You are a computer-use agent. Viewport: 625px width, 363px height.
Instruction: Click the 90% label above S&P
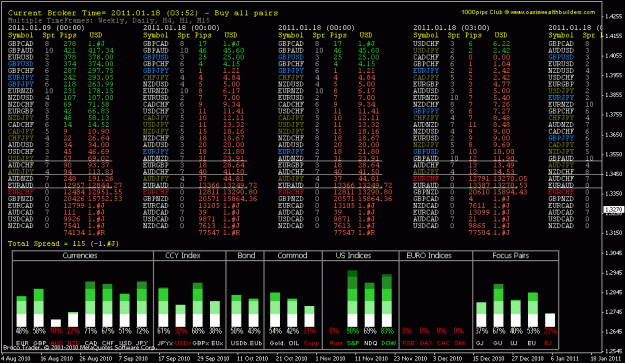click(x=353, y=331)
